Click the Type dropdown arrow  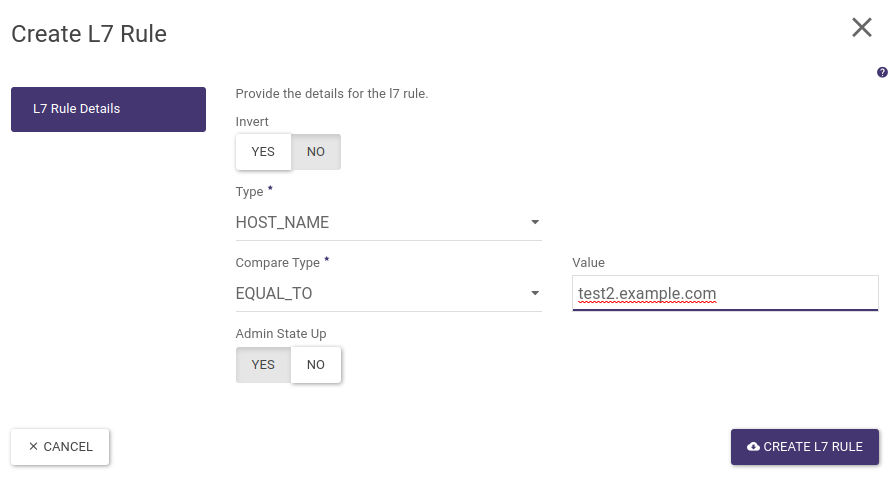(535, 223)
